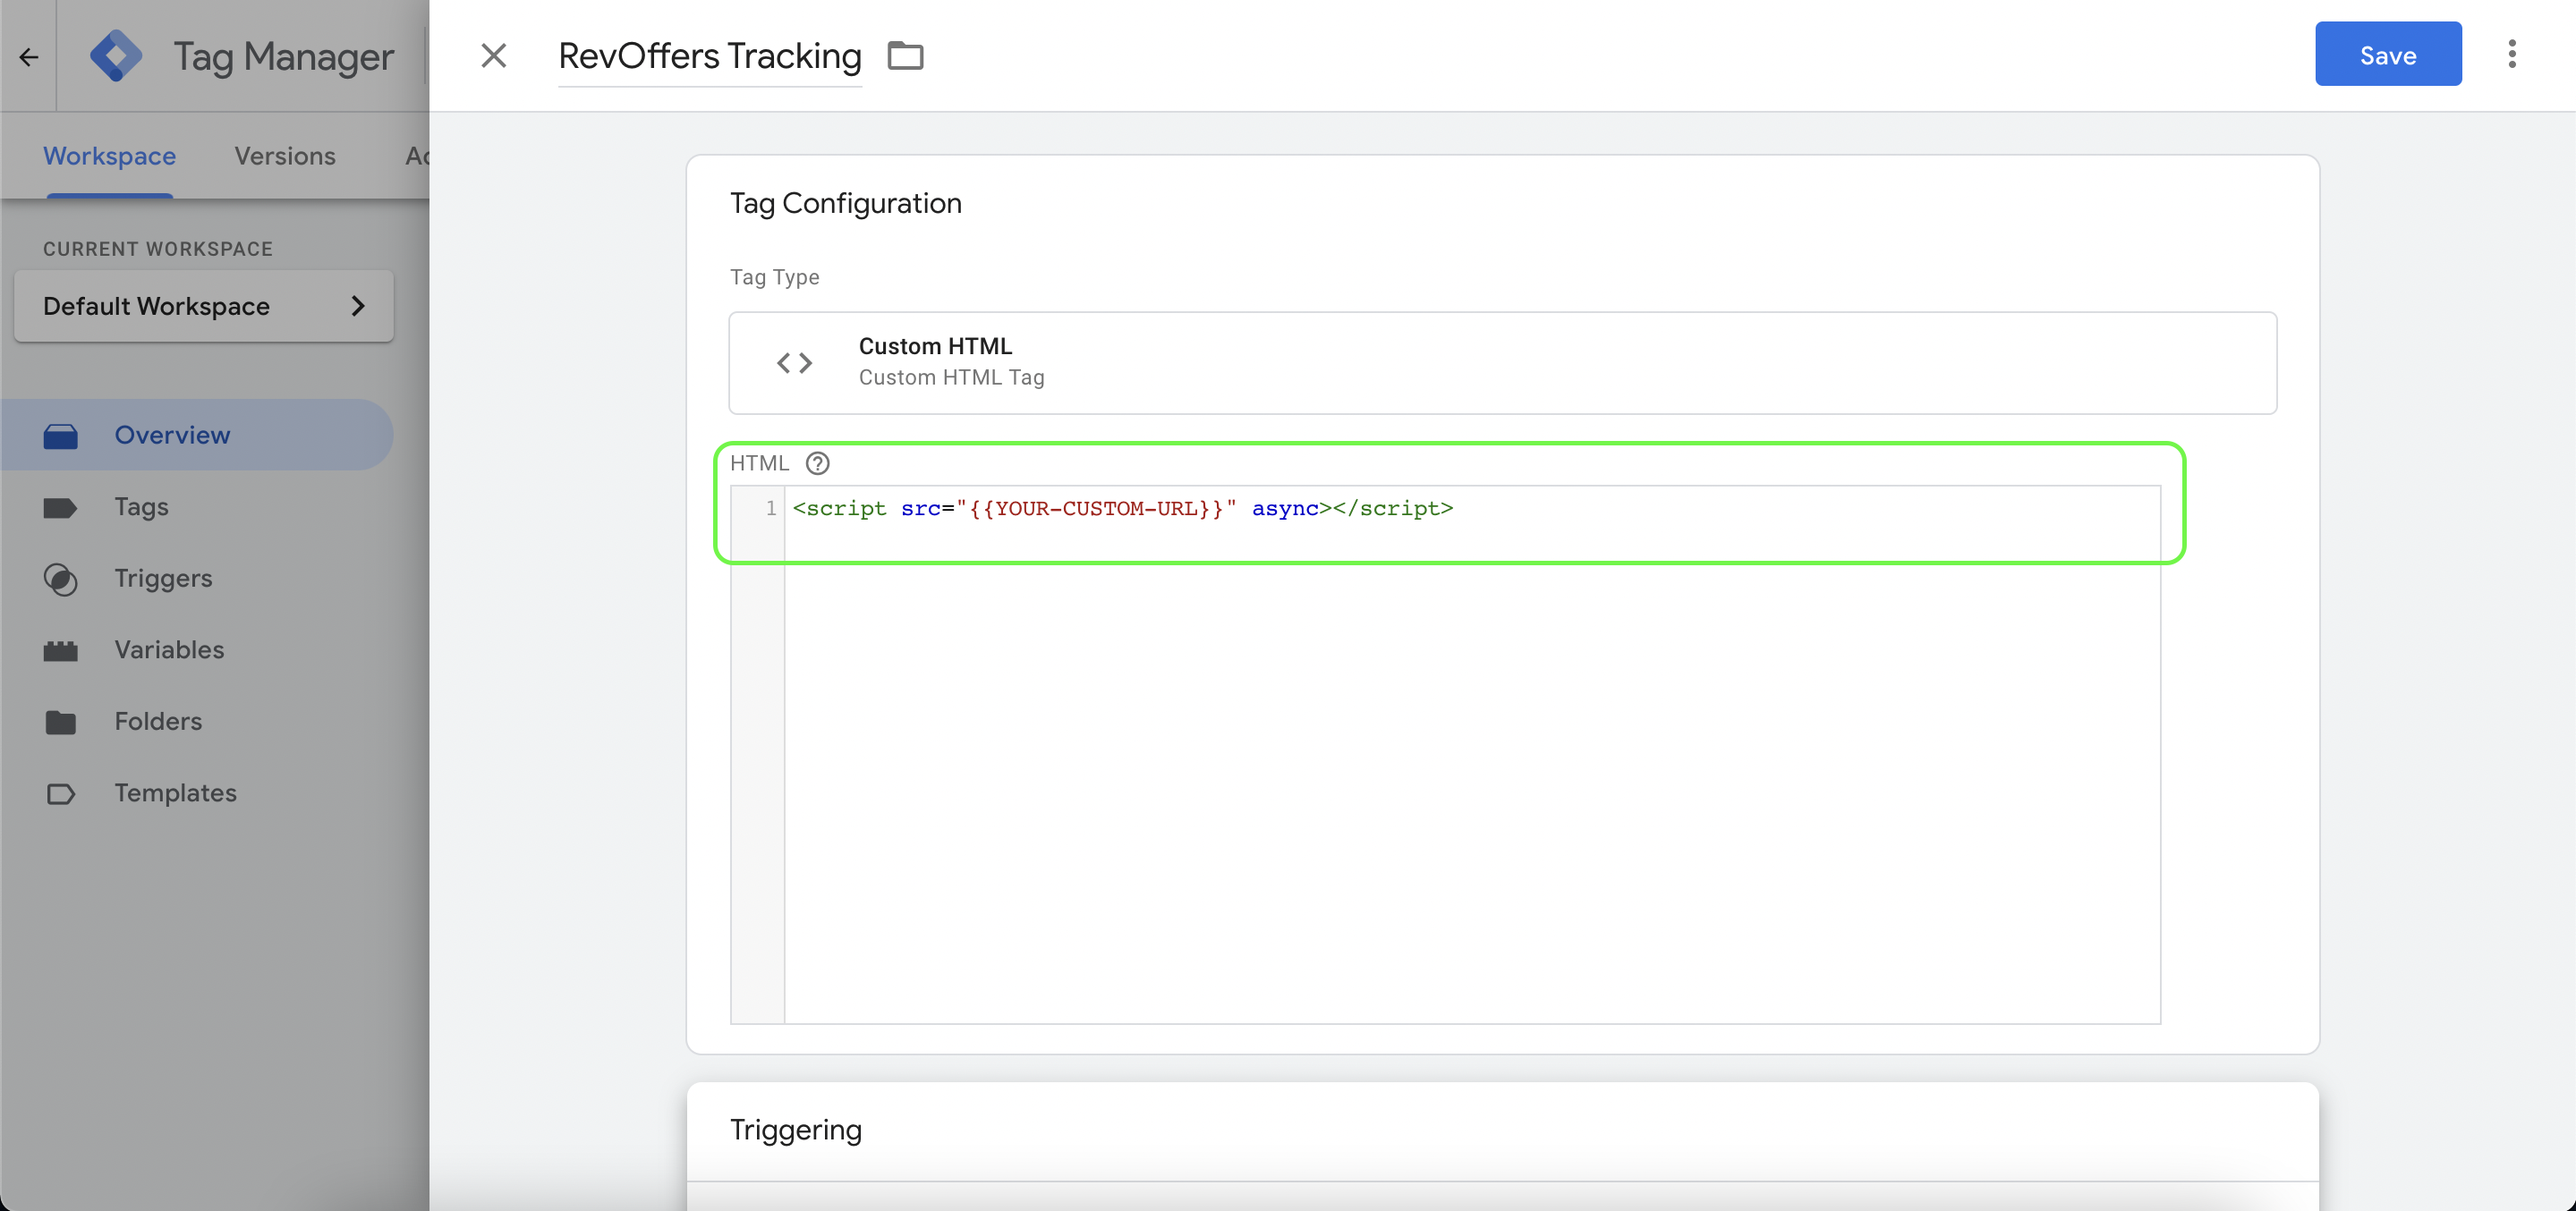Click the Tag Configuration heading

(845, 203)
